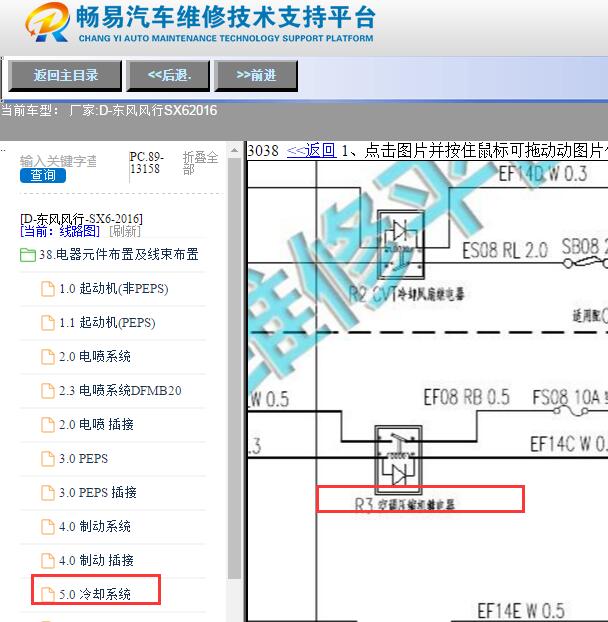Click the ES08 RL 2.0 wire label
The width and height of the screenshot is (608, 622).
[x=504, y=251]
